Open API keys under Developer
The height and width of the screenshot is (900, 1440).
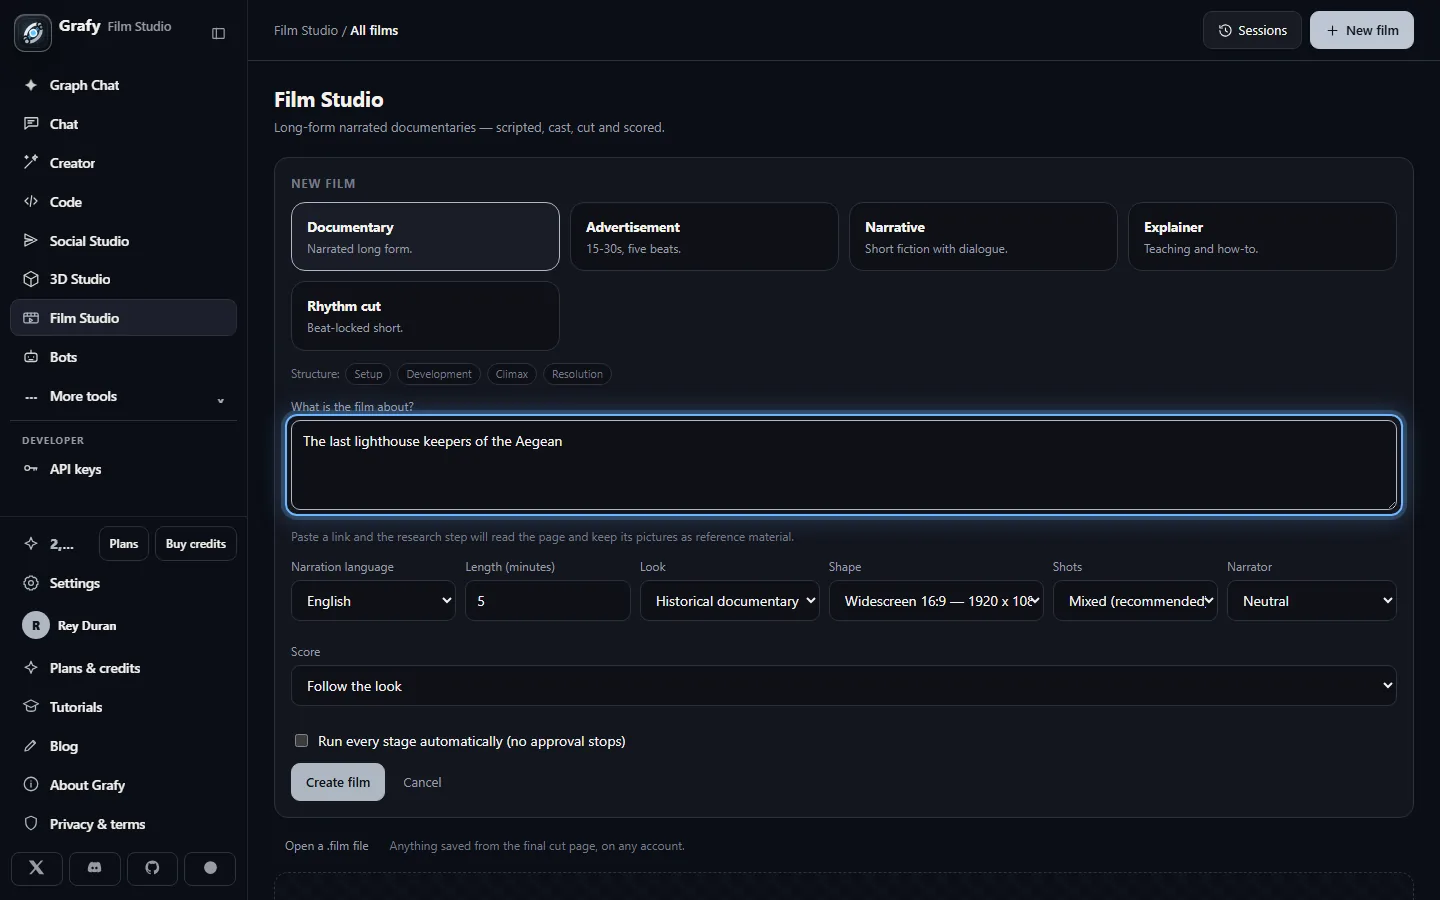click(123, 469)
